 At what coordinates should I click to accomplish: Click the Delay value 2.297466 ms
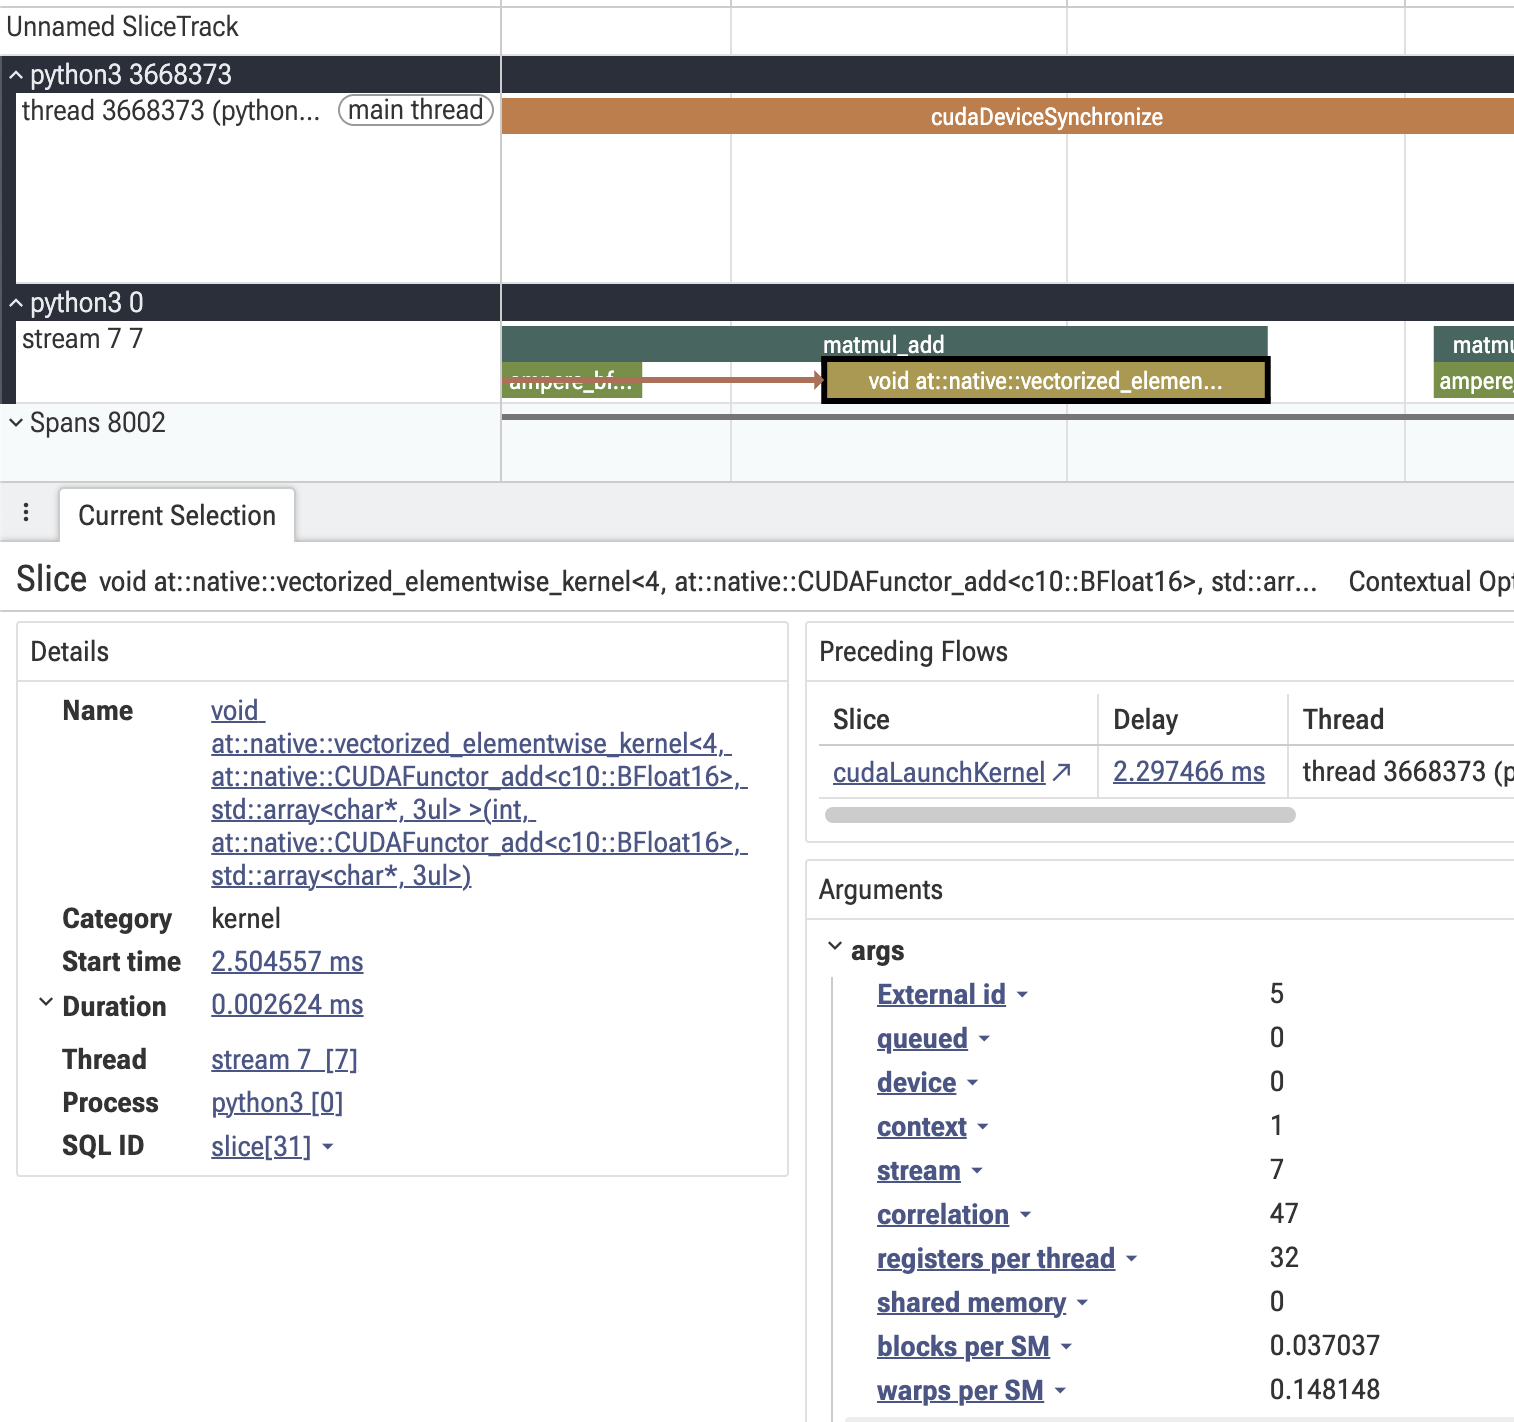tap(1189, 772)
